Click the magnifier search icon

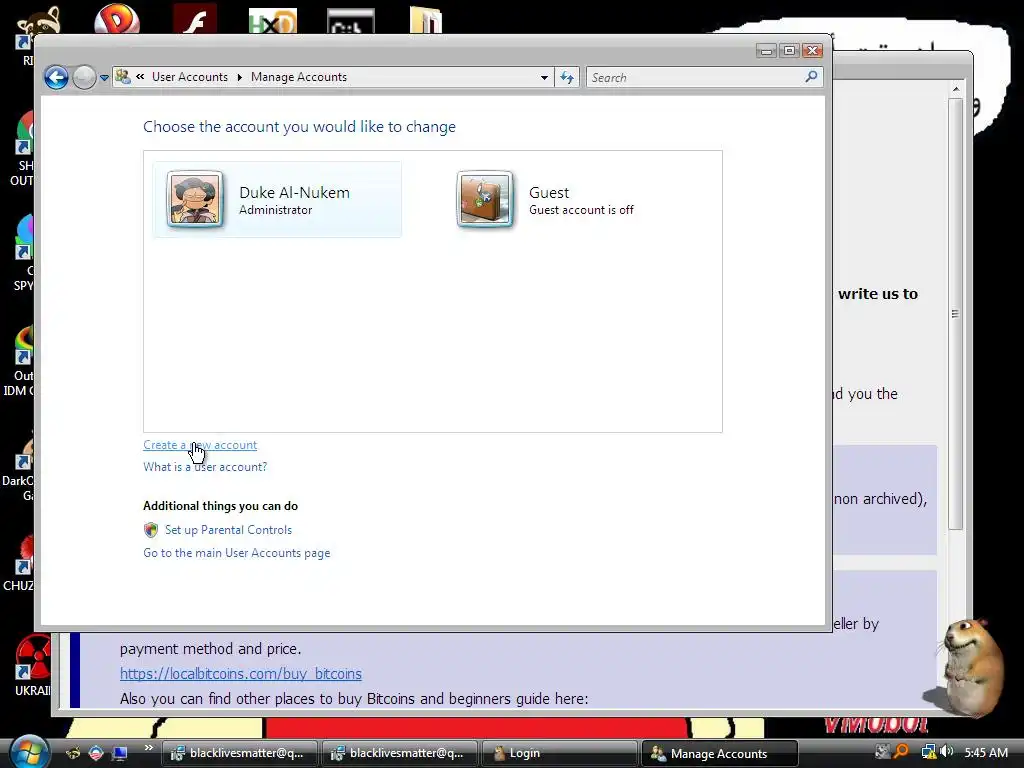[x=811, y=77]
